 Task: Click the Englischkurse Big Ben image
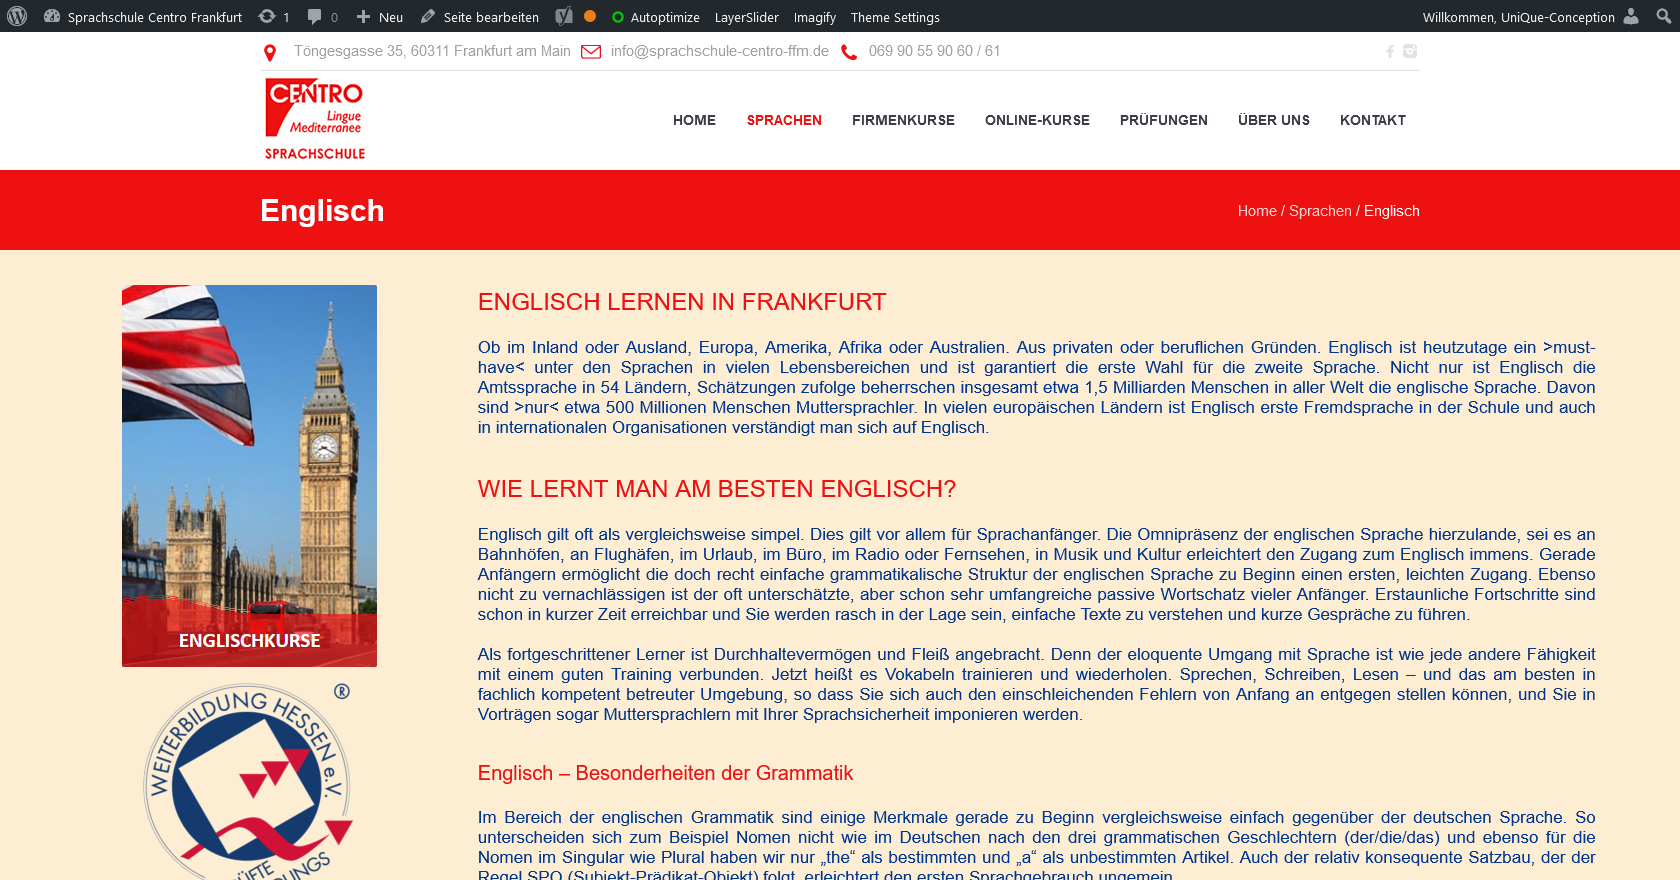click(x=249, y=475)
